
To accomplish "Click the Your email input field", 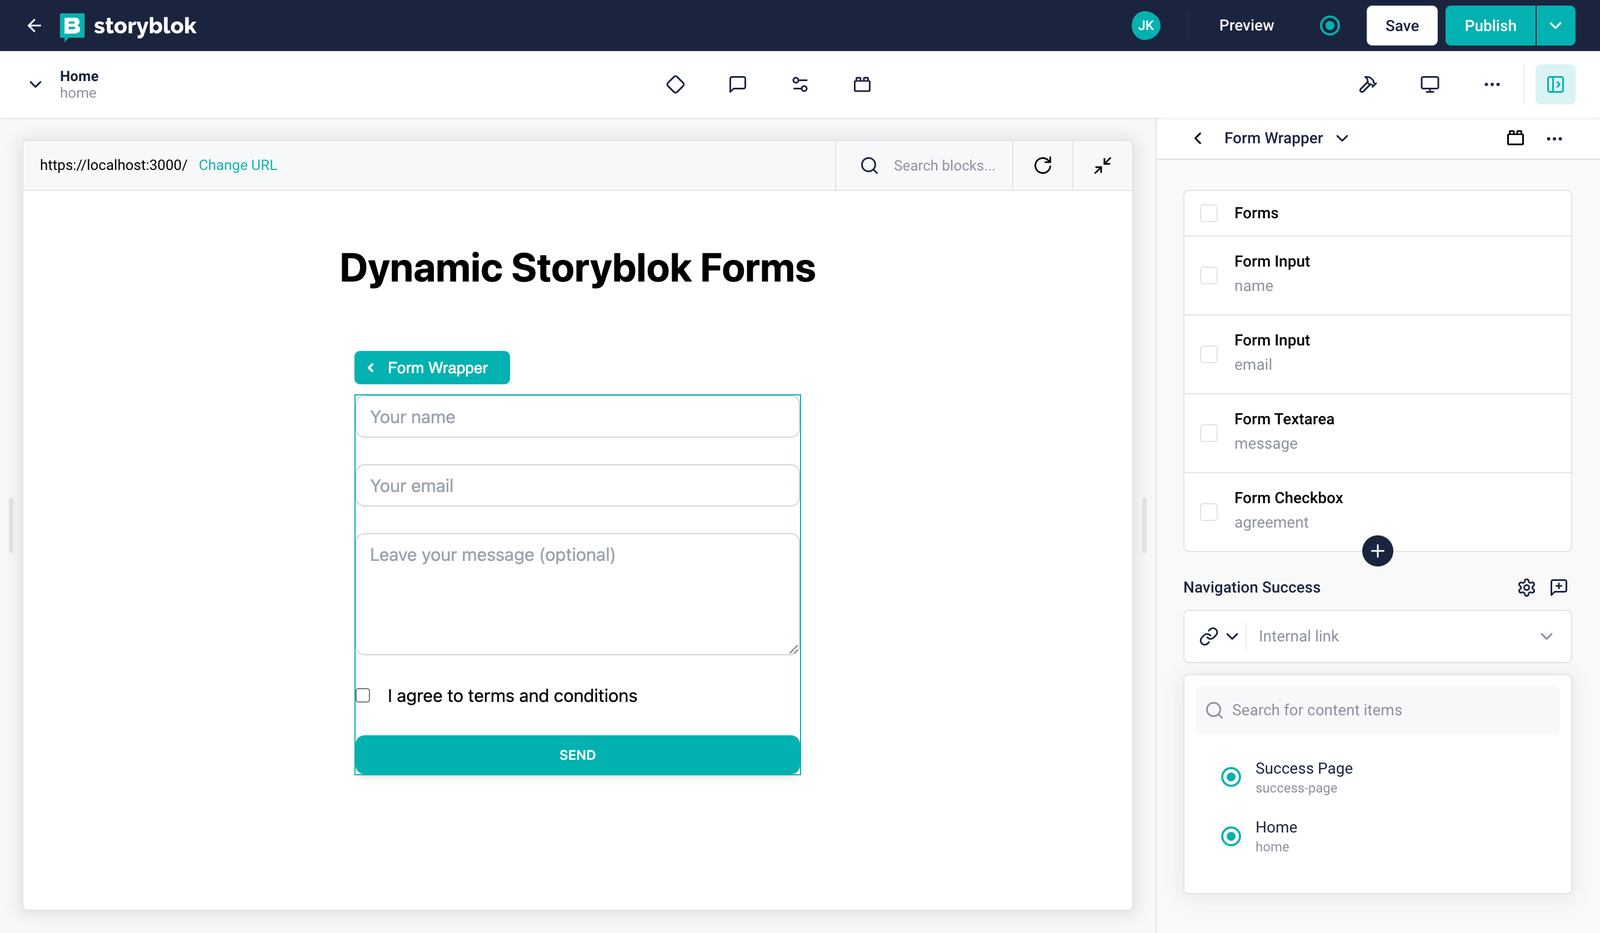I will pyautogui.click(x=578, y=486).
